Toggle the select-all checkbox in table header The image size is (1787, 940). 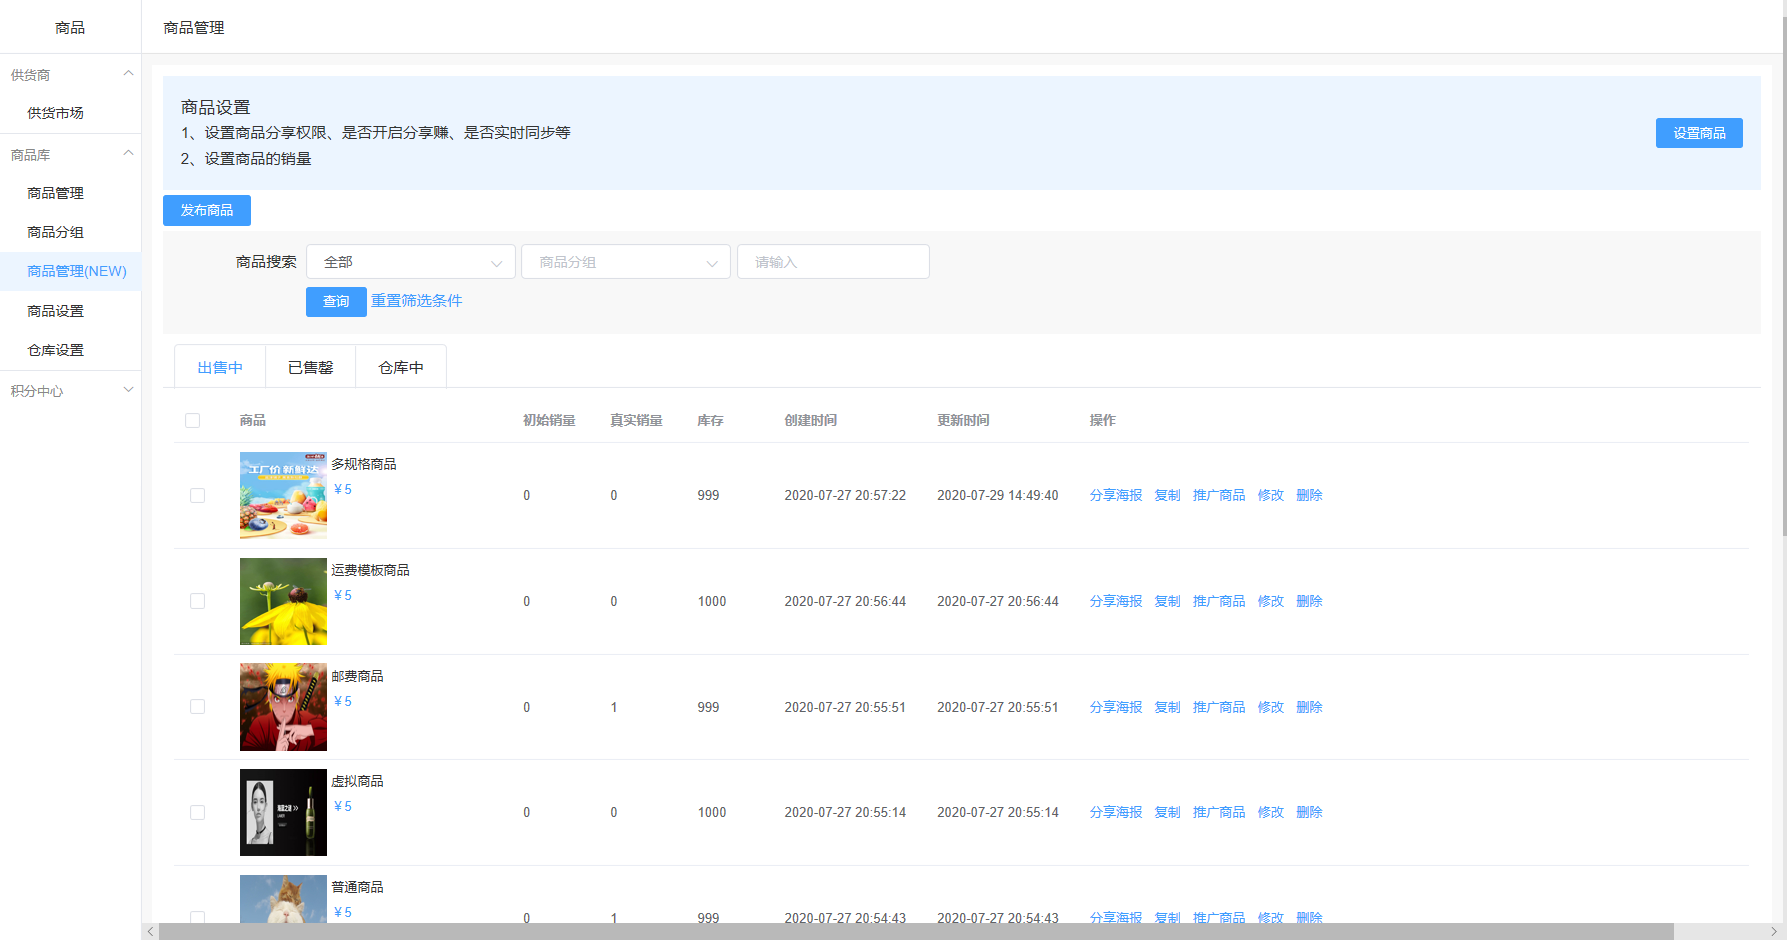click(x=193, y=421)
